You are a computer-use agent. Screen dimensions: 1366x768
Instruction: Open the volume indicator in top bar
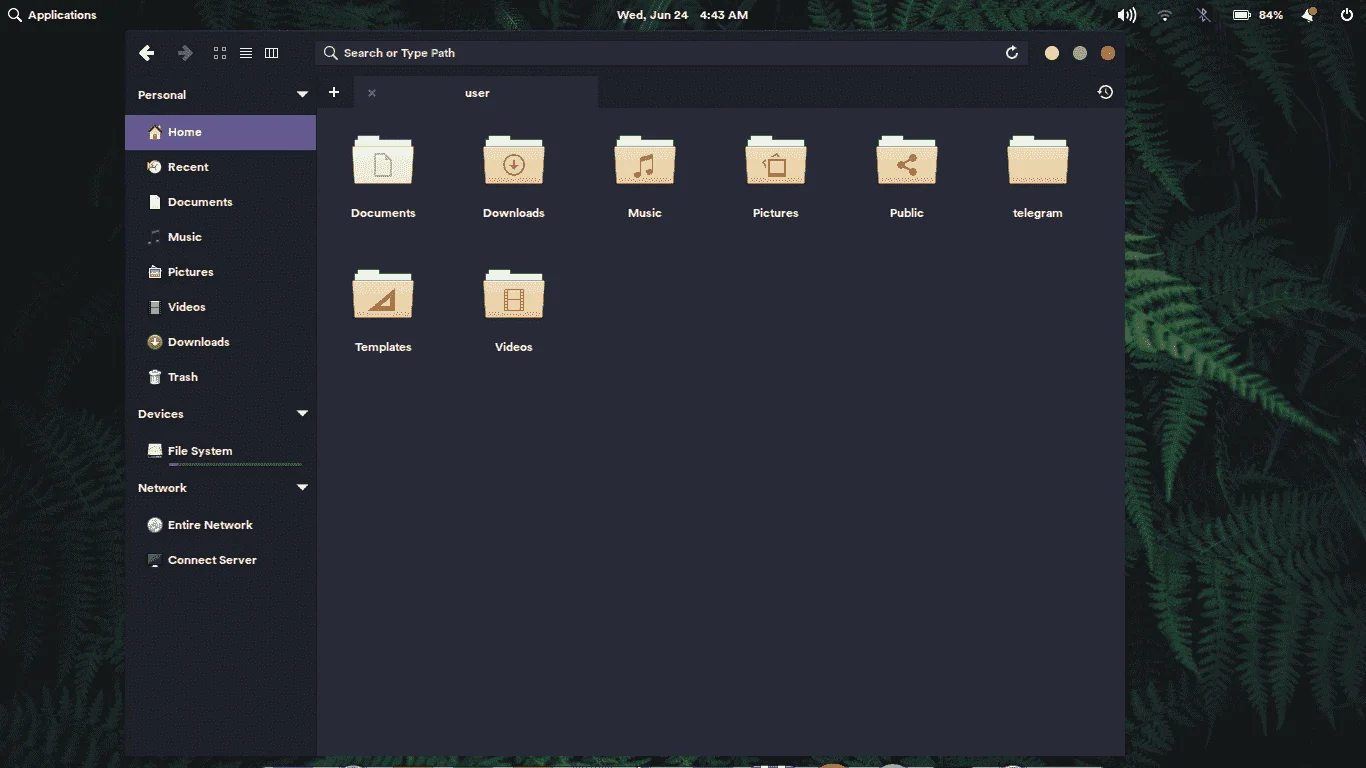click(x=1127, y=15)
